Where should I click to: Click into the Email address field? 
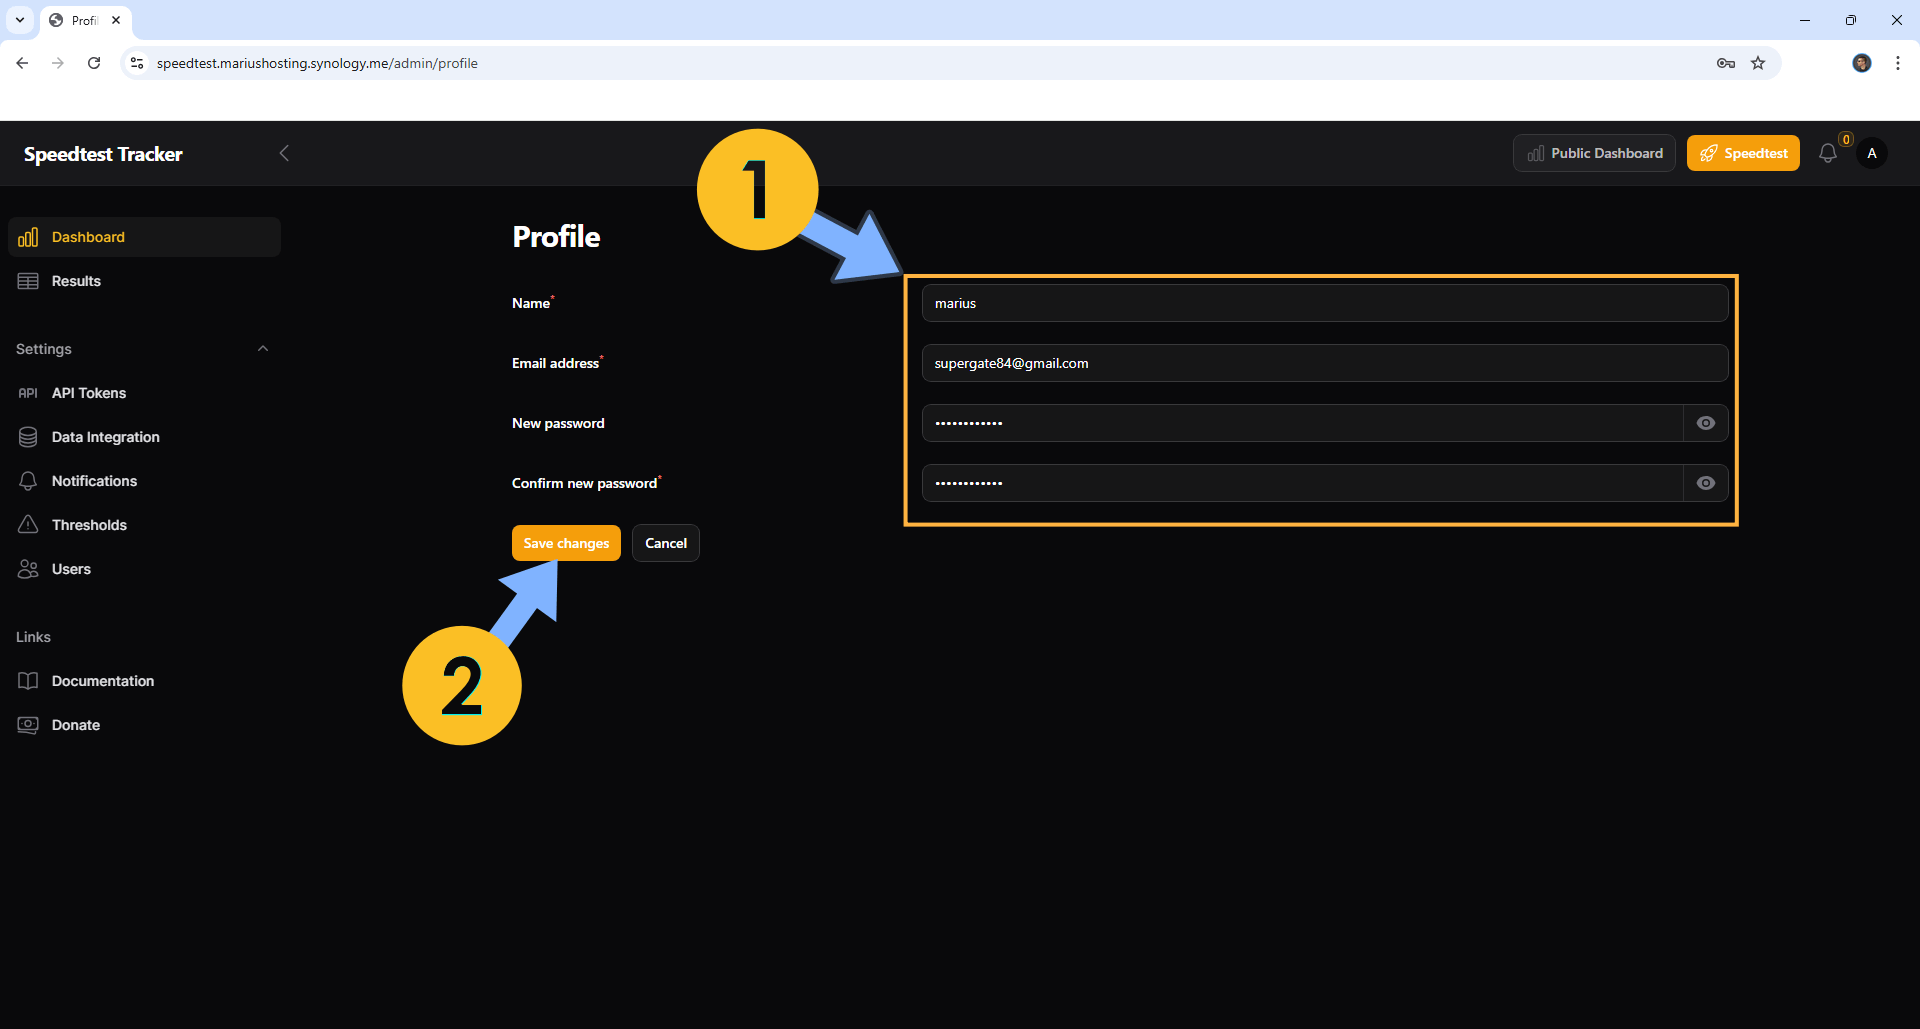click(x=1324, y=363)
